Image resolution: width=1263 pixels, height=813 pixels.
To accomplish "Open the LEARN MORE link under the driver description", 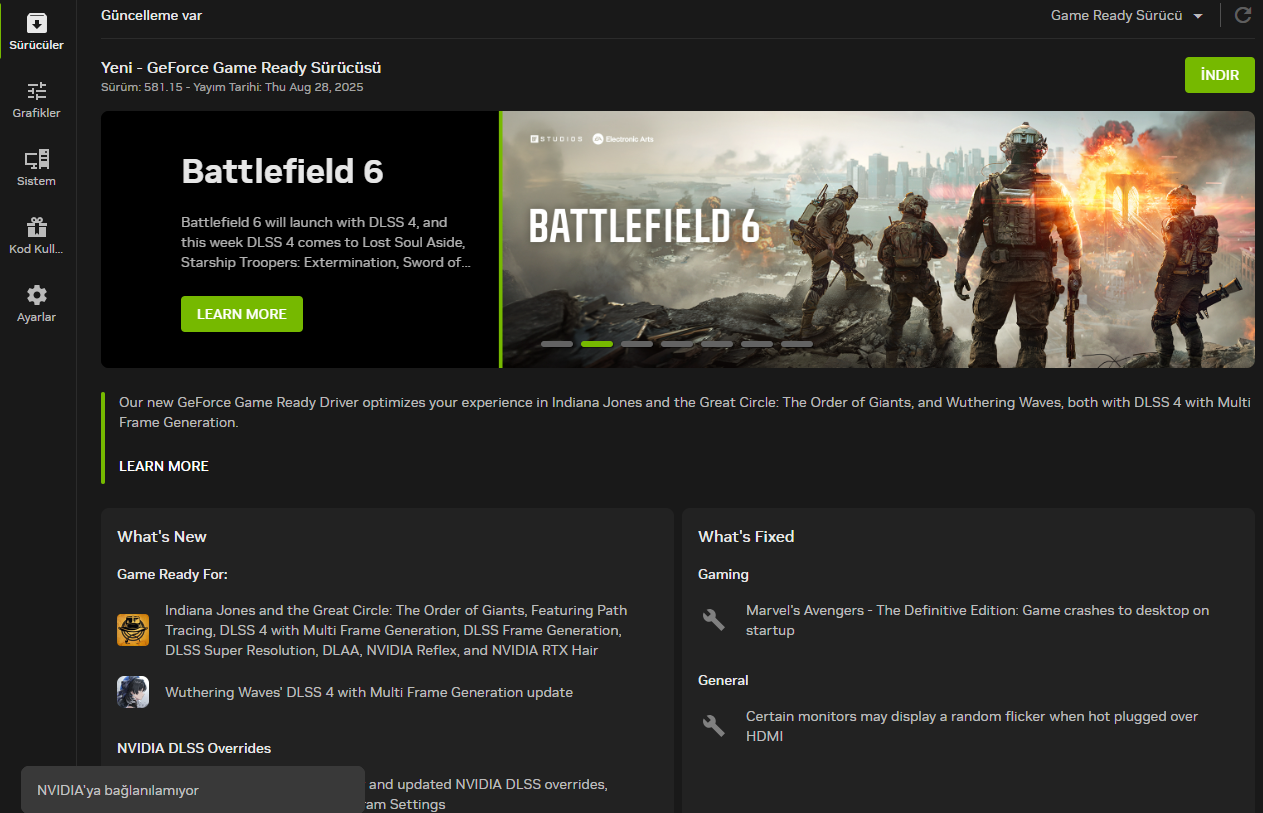I will tap(164, 466).
